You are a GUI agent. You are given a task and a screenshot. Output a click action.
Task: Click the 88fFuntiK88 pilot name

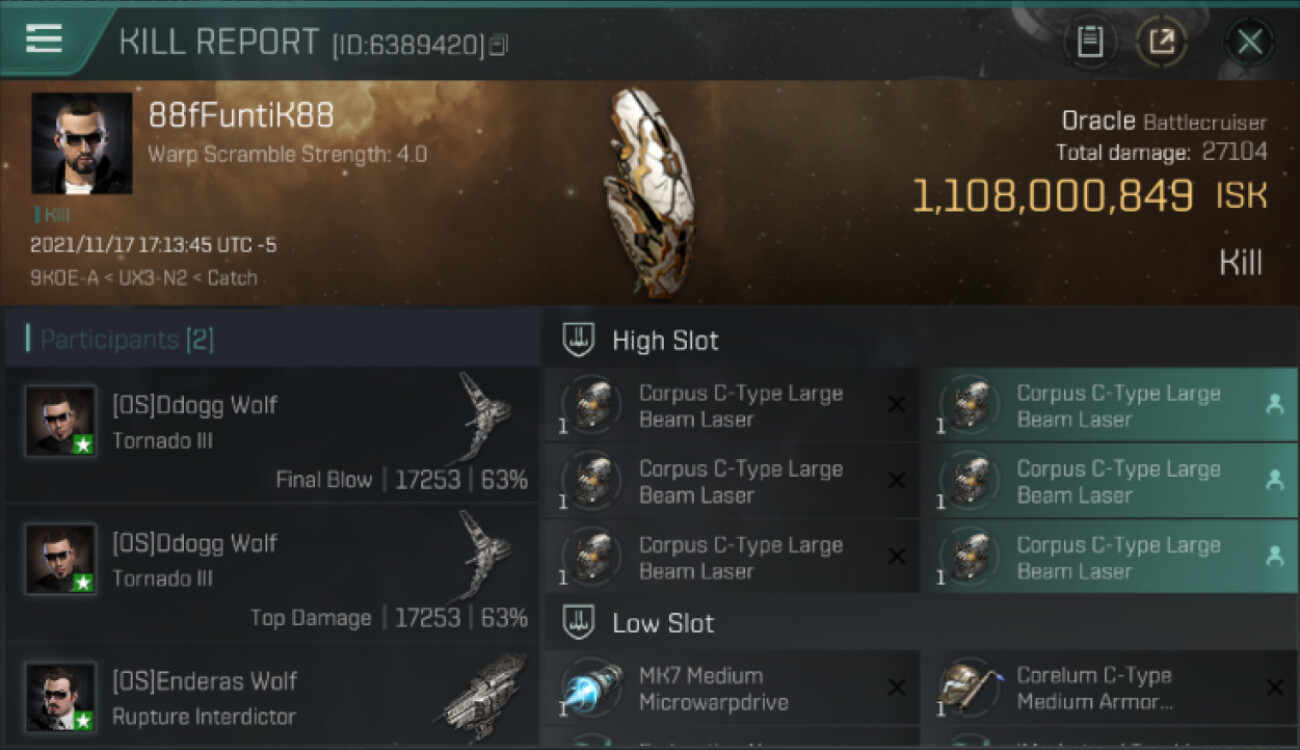click(241, 115)
